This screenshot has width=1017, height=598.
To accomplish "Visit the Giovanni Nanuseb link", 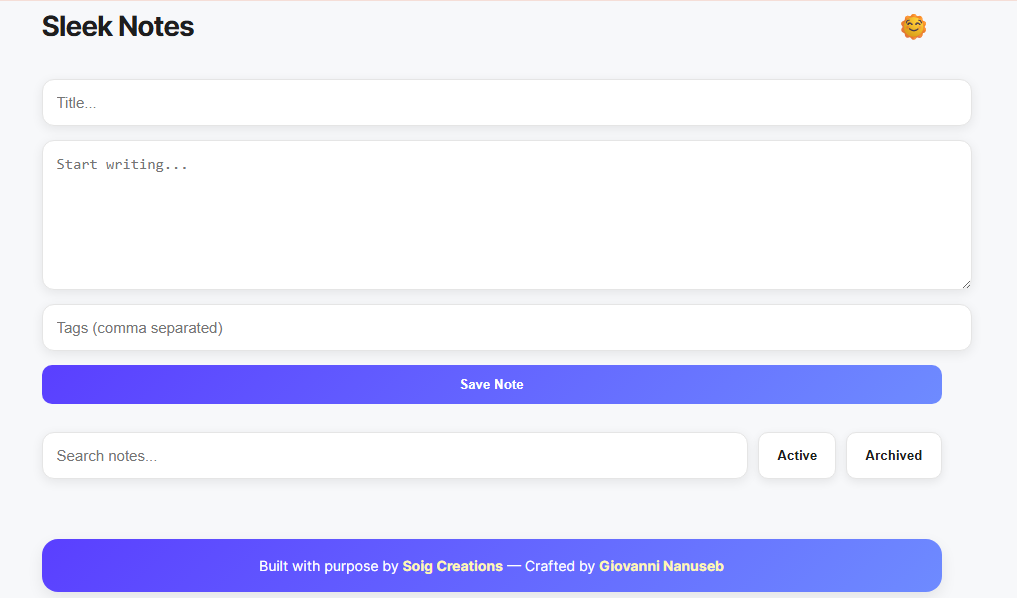I will pyautogui.click(x=661, y=566).
